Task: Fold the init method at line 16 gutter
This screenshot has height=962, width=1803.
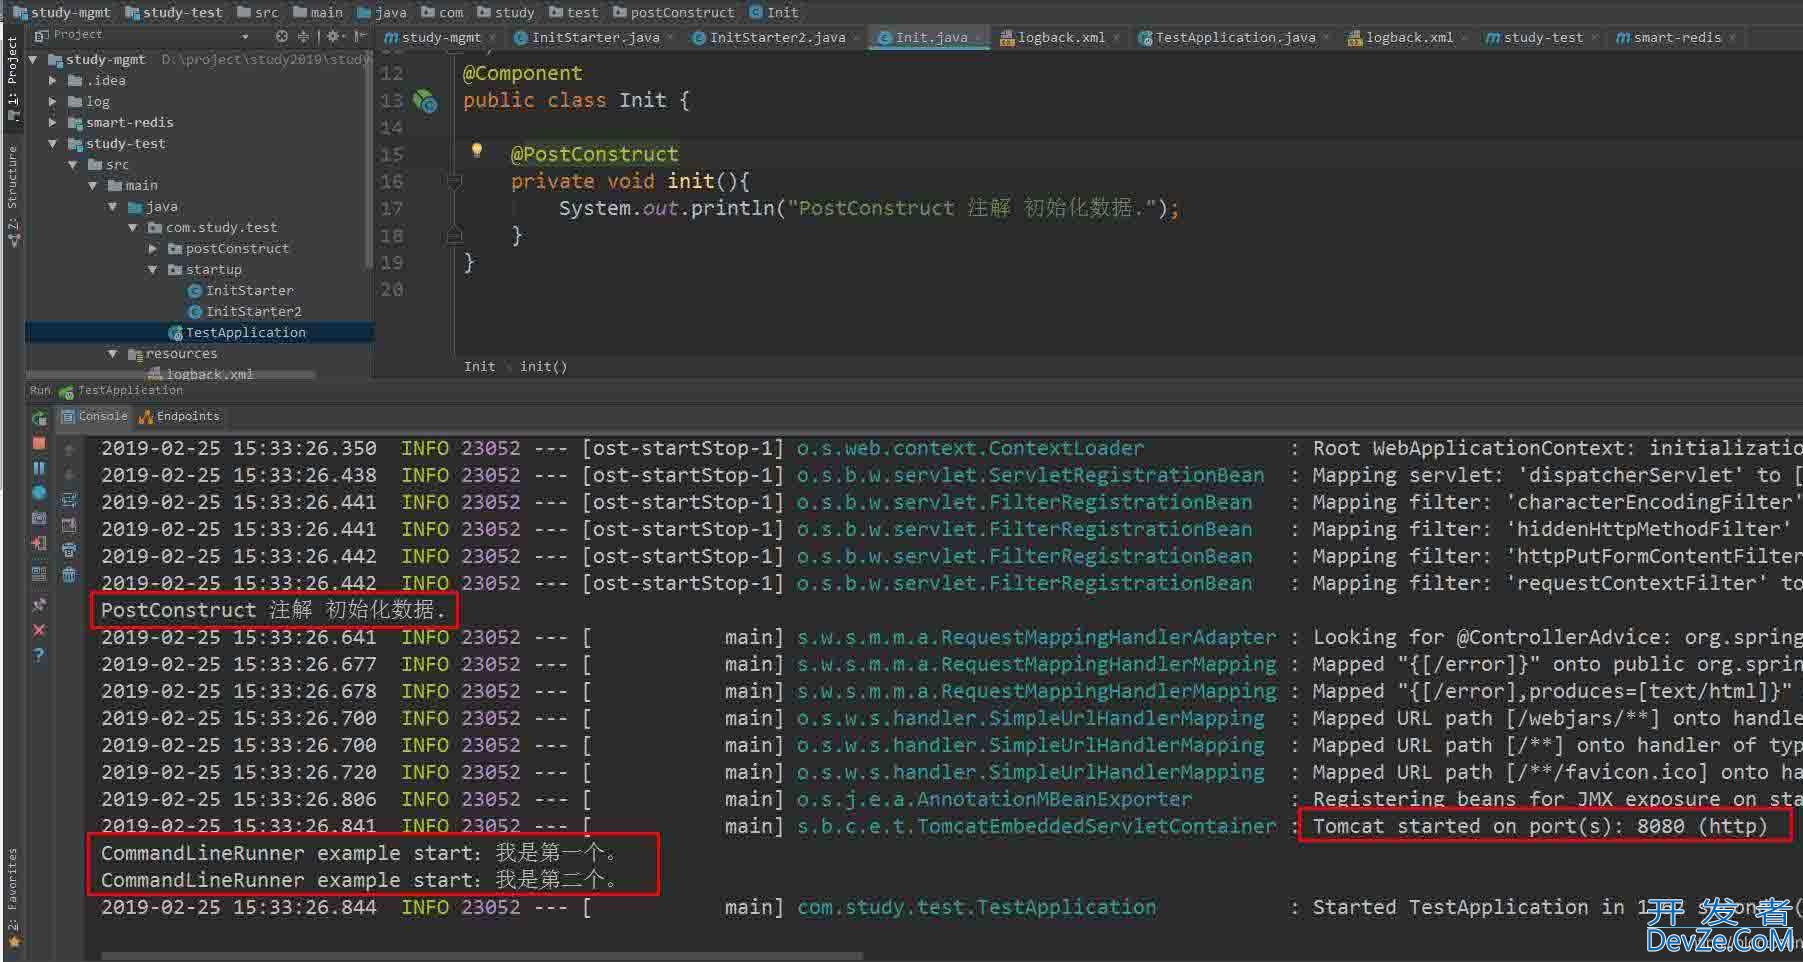Action: (453, 182)
